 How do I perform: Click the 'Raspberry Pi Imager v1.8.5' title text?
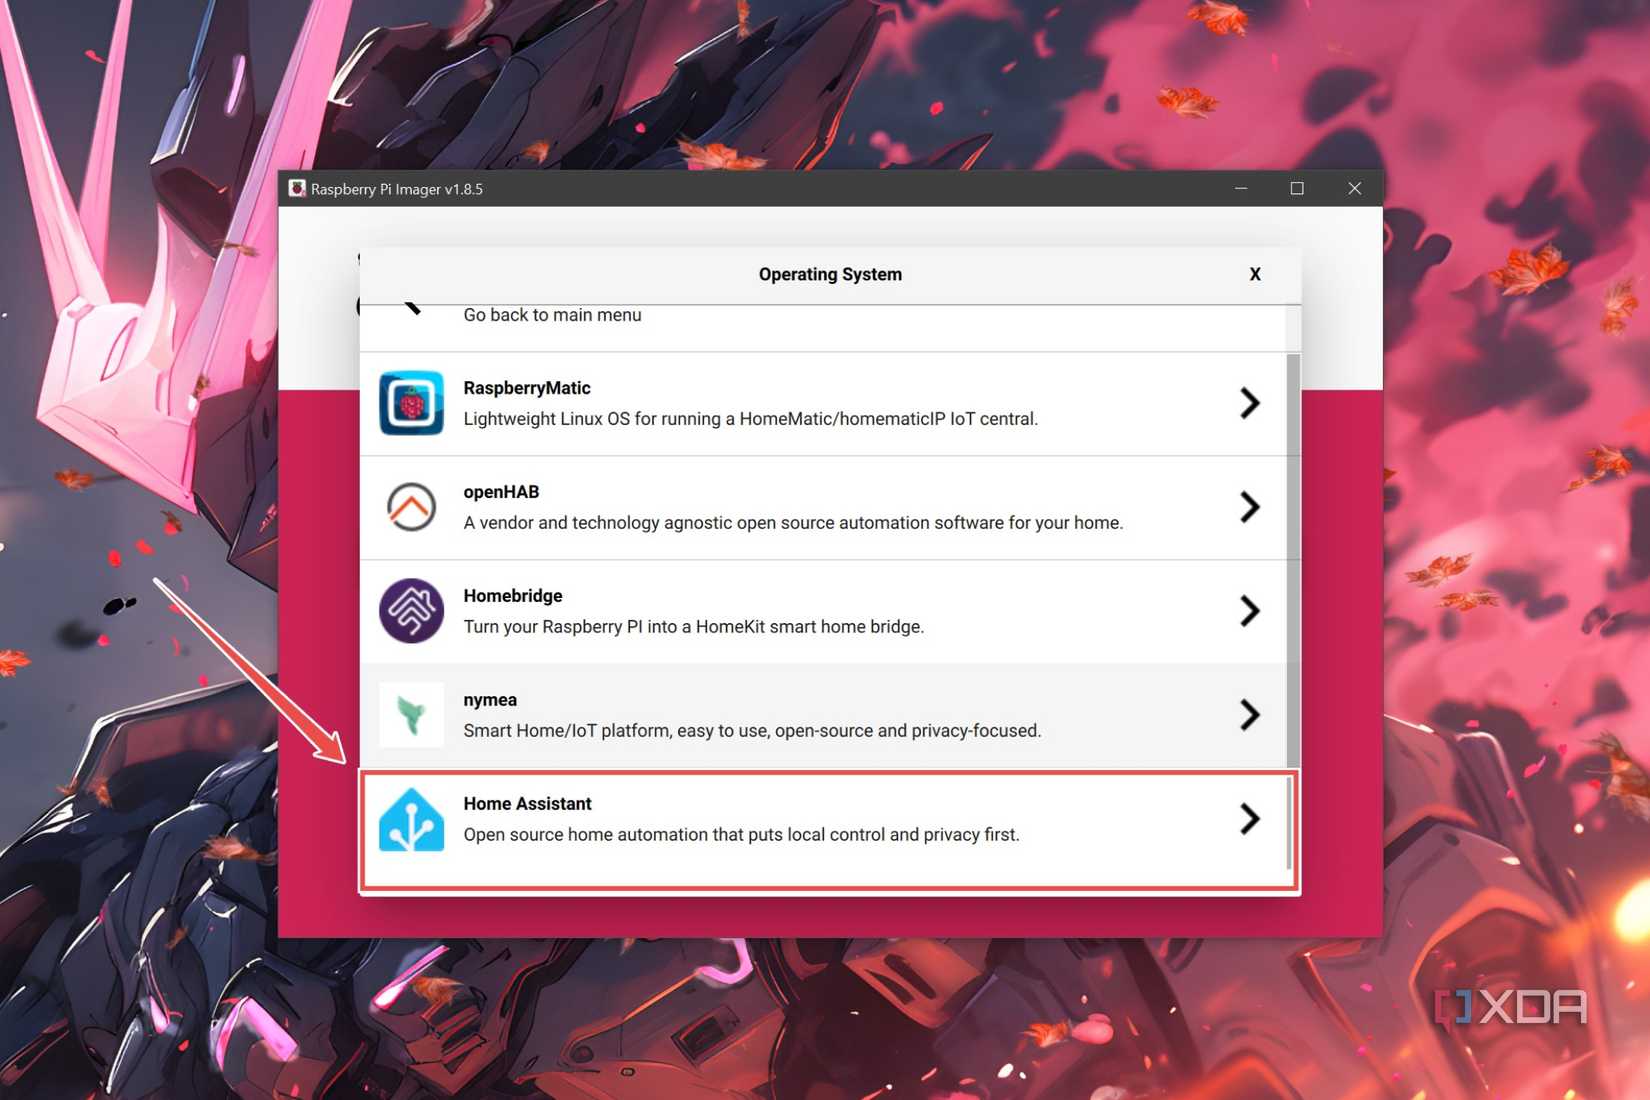pos(397,189)
